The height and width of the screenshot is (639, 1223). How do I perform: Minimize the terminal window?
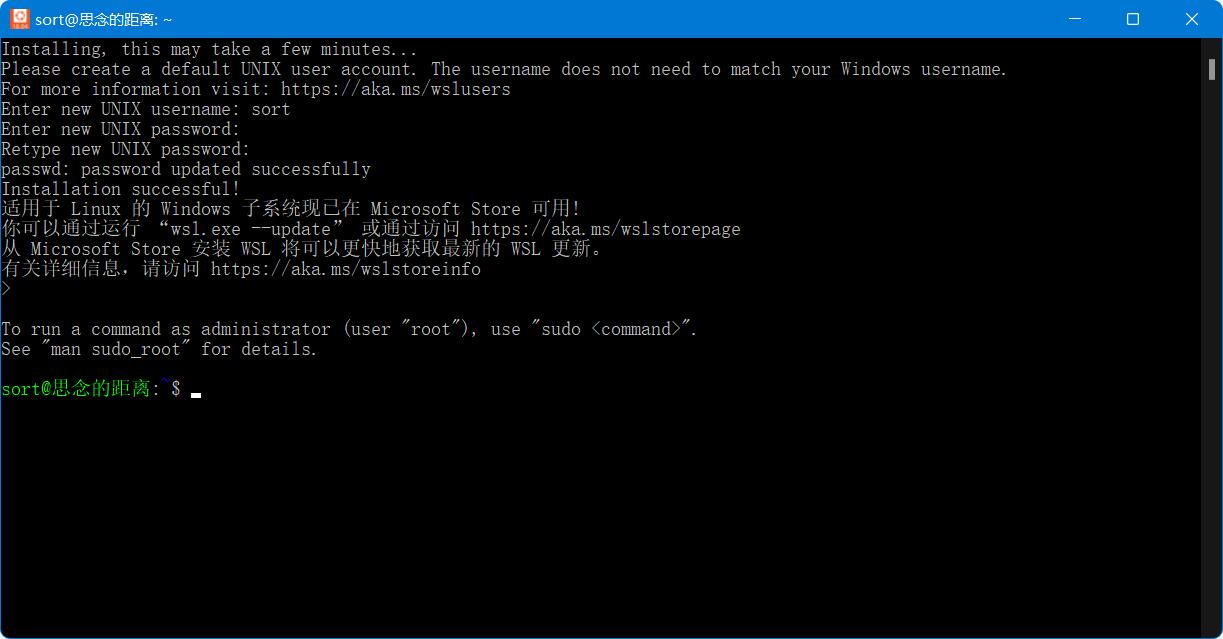1075,19
